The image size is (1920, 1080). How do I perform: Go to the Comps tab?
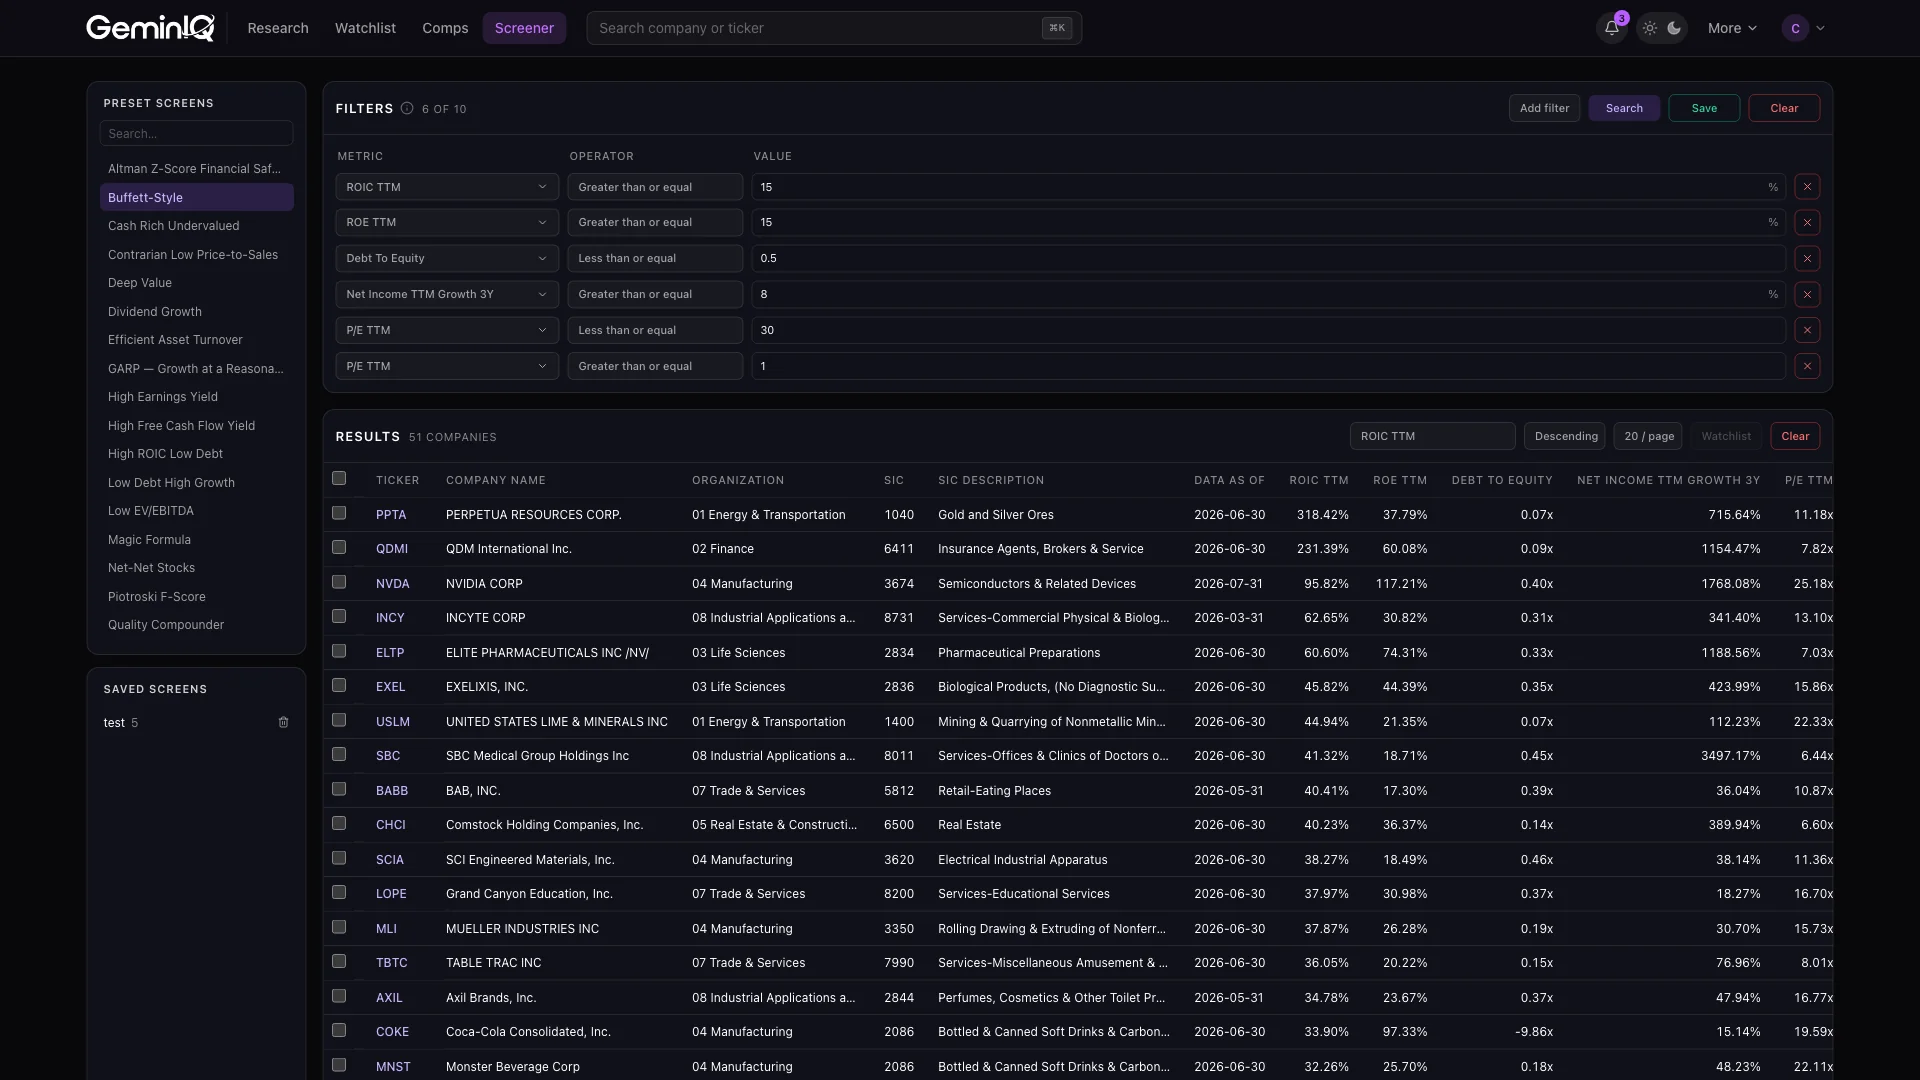tap(445, 28)
